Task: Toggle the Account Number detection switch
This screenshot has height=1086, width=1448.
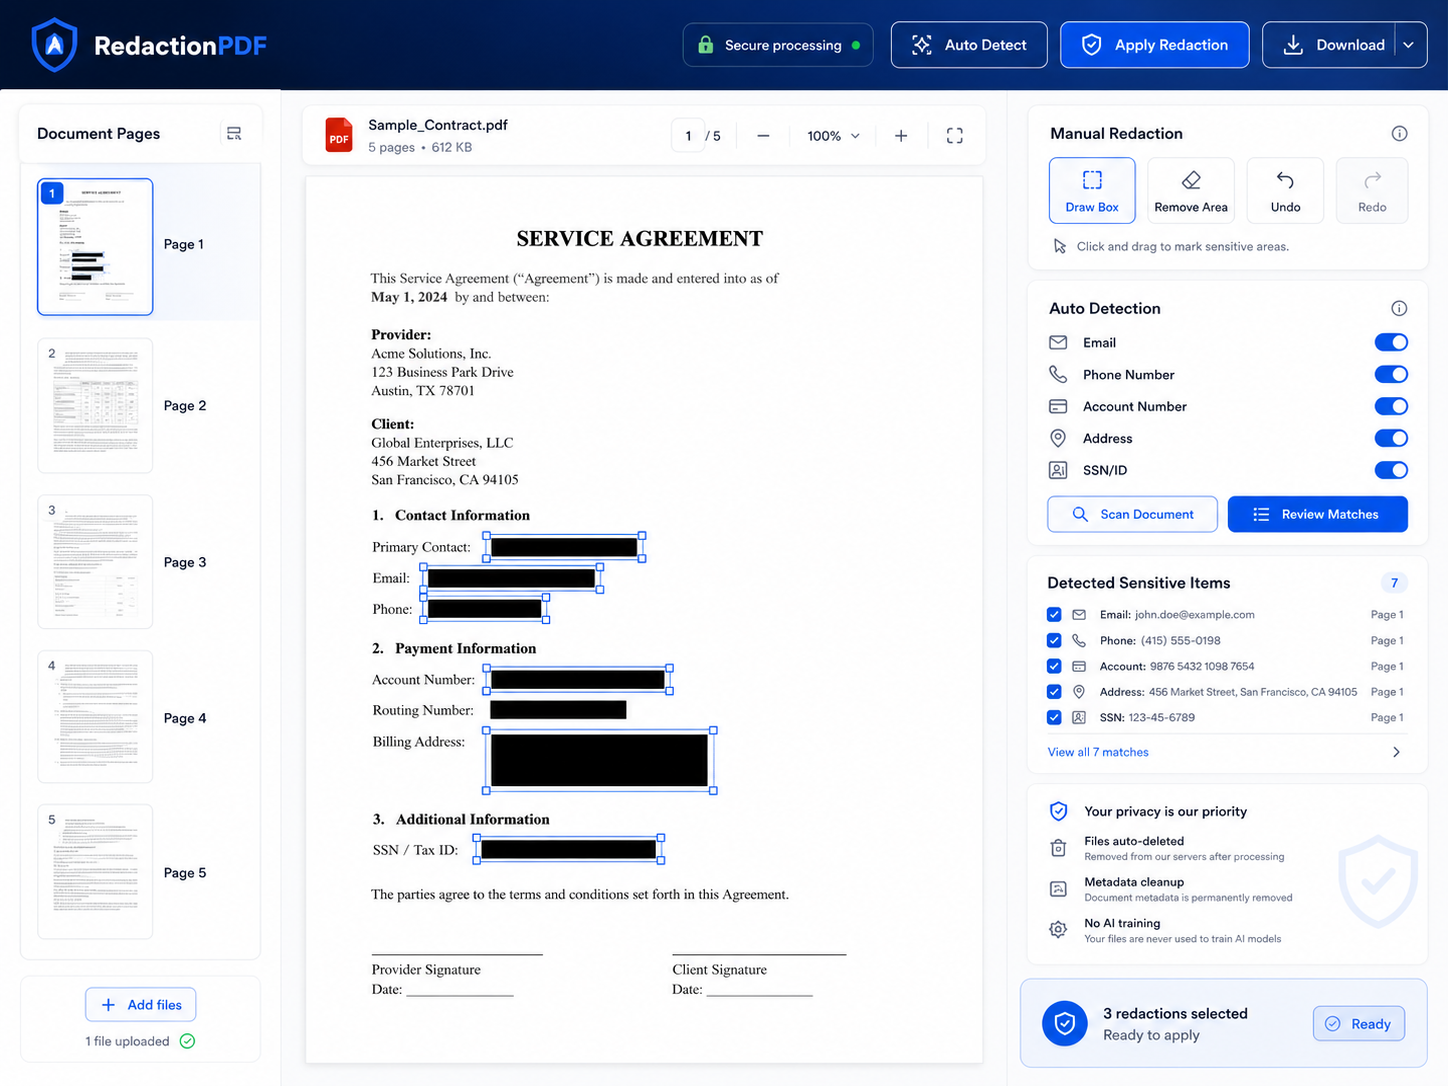Action: (x=1391, y=406)
